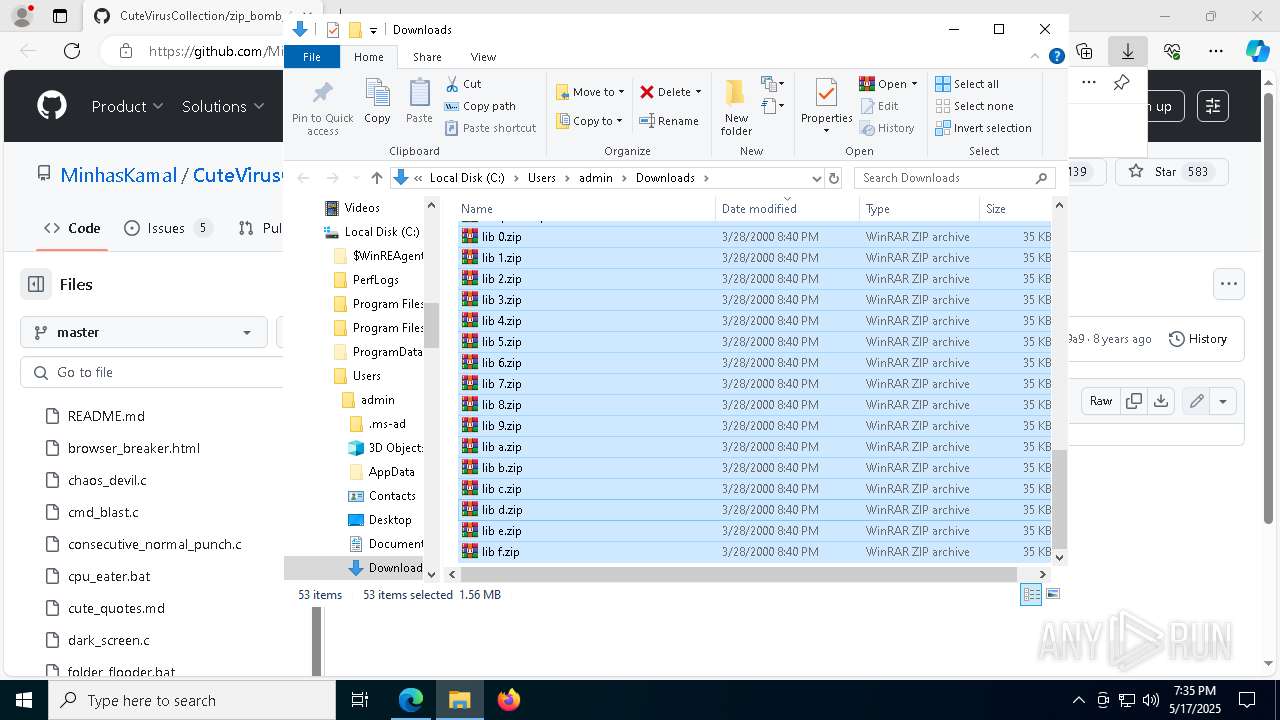This screenshot has width=1280, height=720.
Task: Open Copy to dropdown
Action: pyautogui.click(x=590, y=121)
